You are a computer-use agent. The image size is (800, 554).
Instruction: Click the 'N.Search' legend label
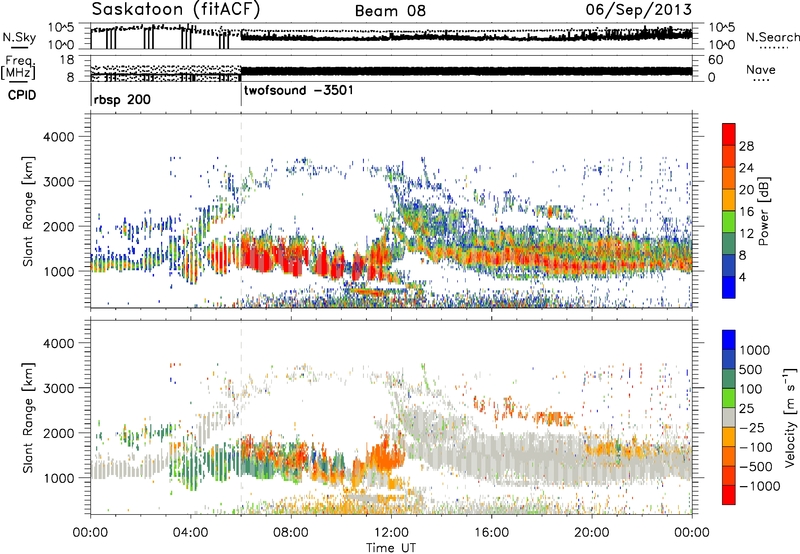[772, 37]
